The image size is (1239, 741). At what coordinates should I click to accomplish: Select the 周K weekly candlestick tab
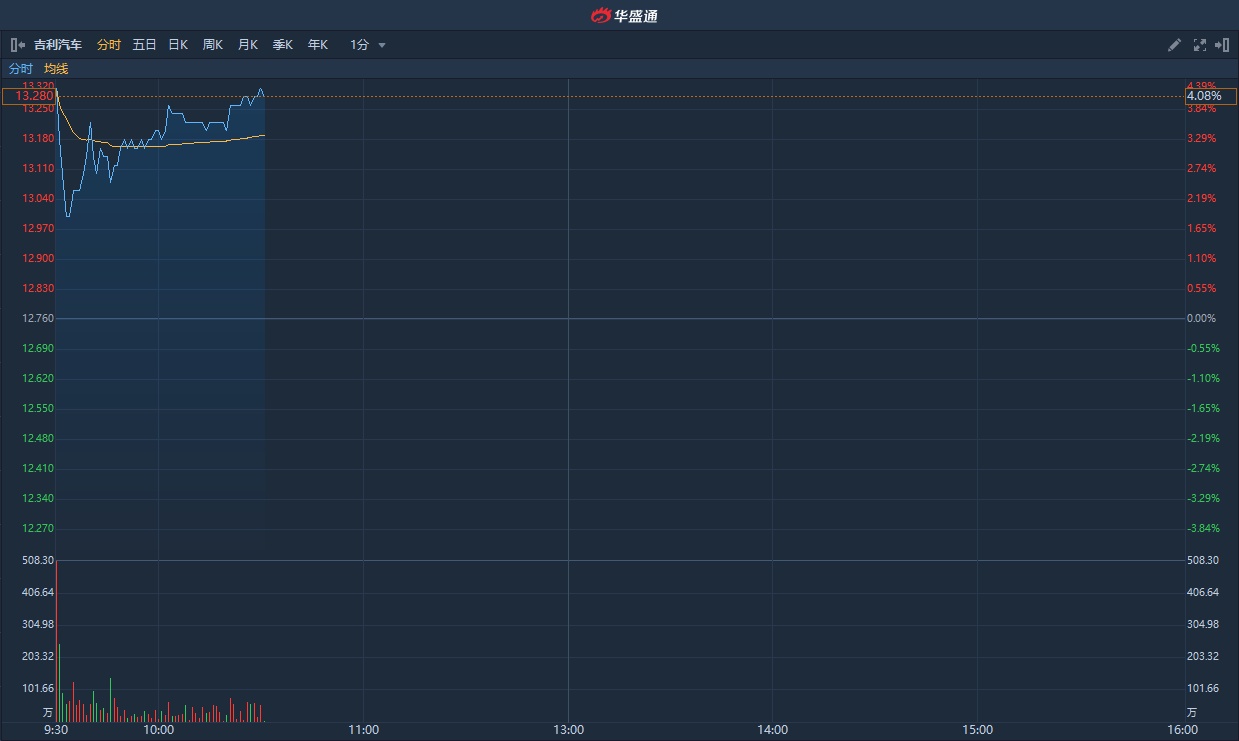click(212, 45)
